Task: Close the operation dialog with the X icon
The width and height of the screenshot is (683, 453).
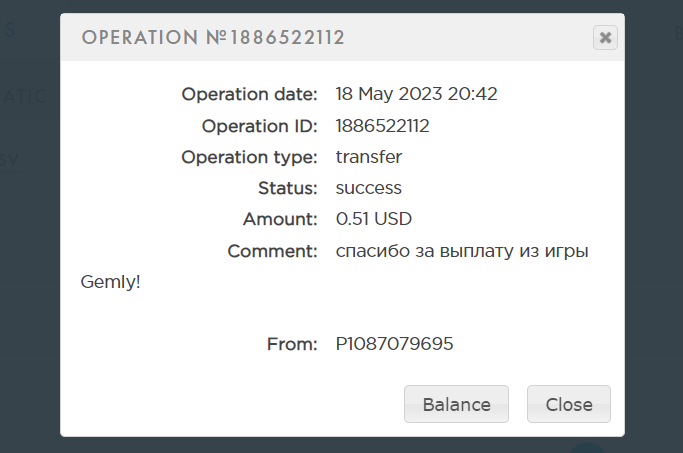Action: coord(605,38)
